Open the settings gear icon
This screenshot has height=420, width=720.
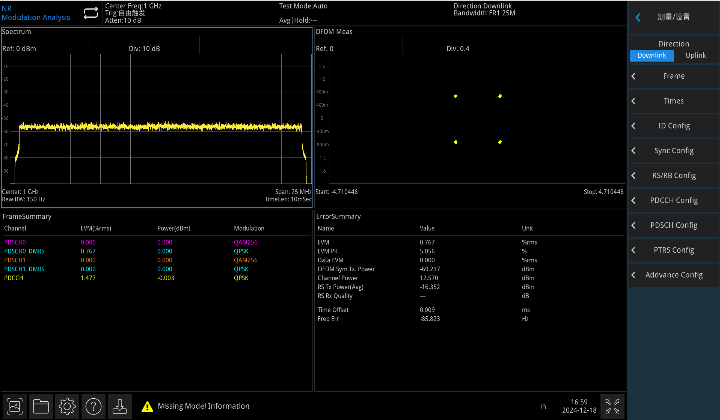pos(67,406)
